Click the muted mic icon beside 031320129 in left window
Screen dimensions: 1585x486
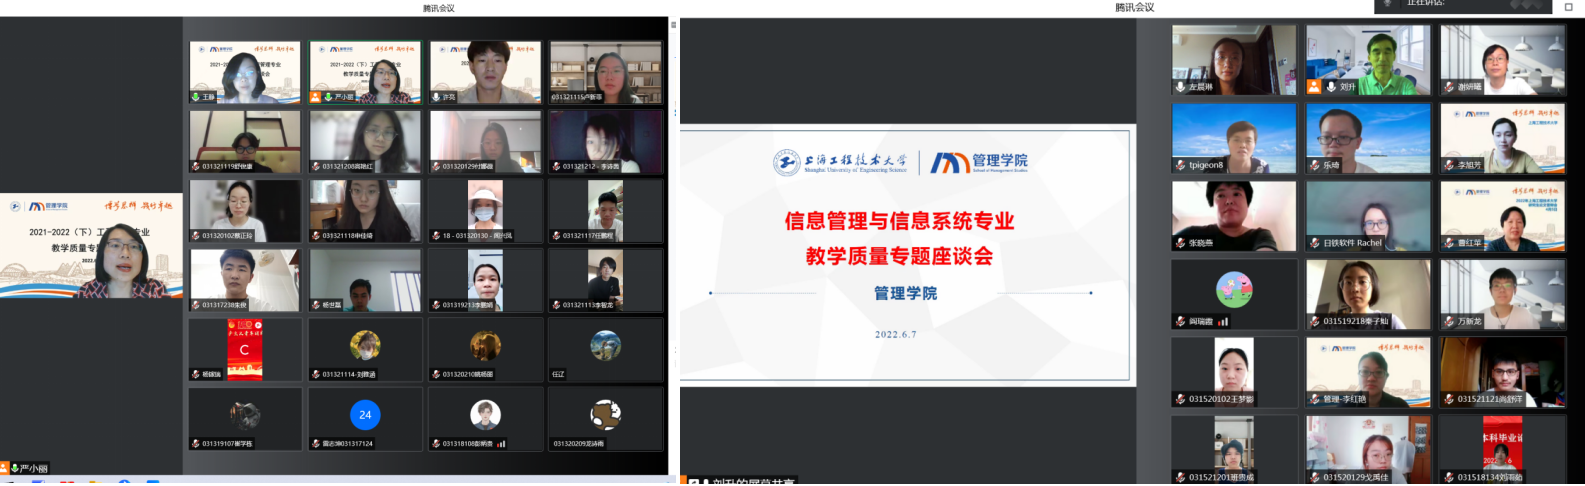(436, 167)
